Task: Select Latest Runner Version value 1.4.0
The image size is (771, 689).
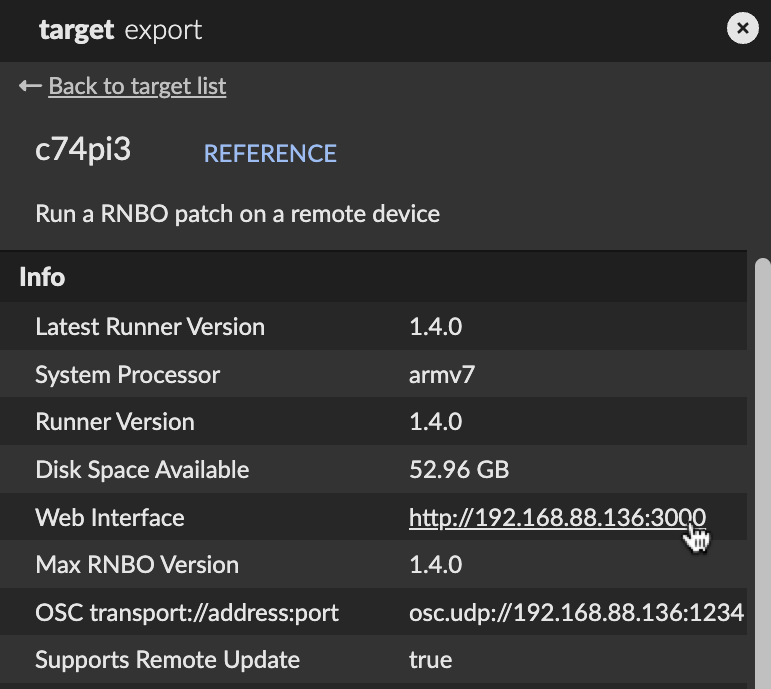Action: [x=436, y=327]
